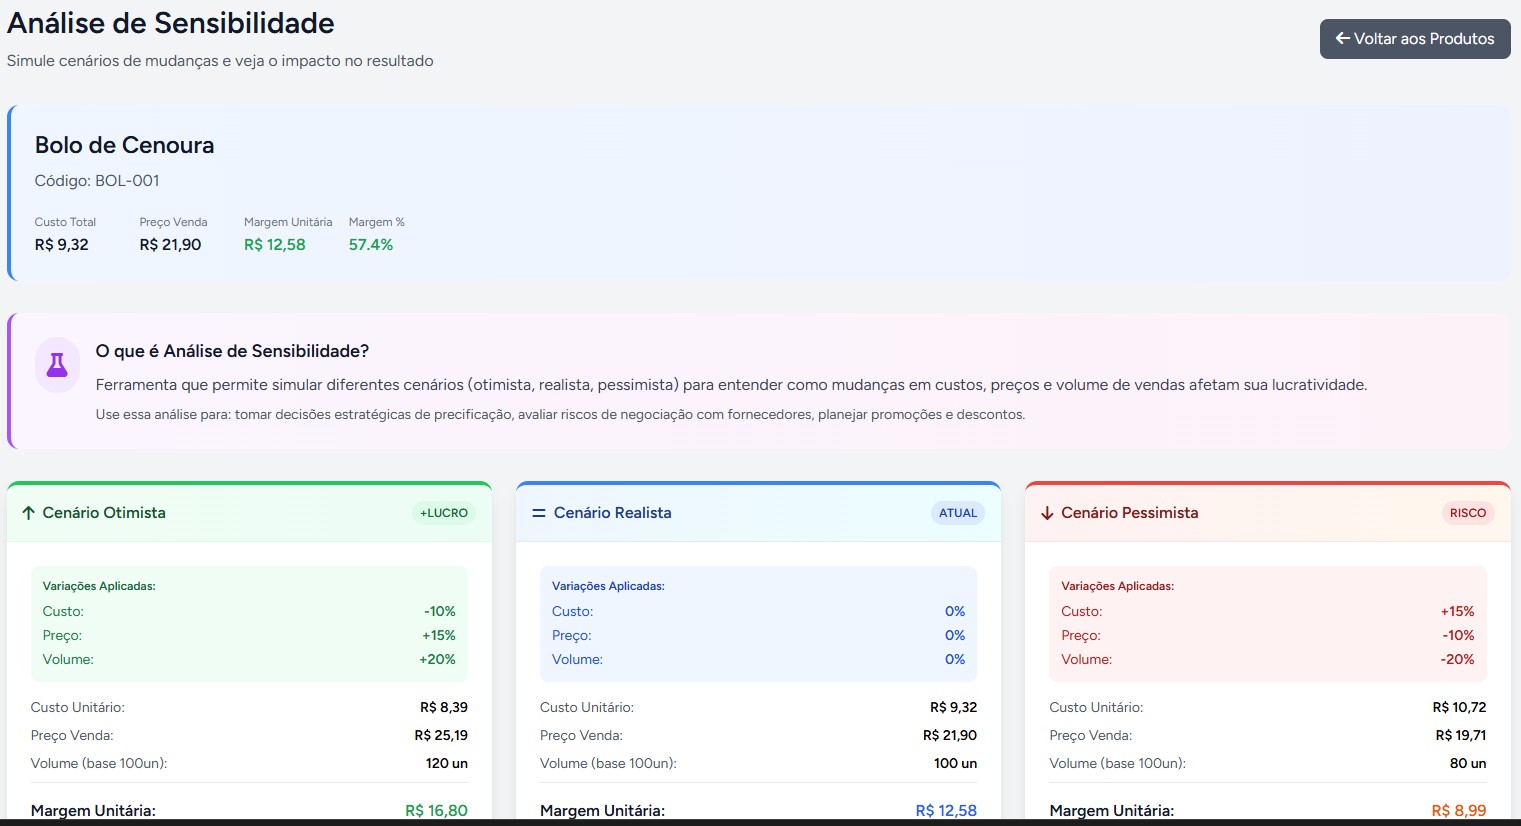Select the Cenário Realista card title

point(612,513)
